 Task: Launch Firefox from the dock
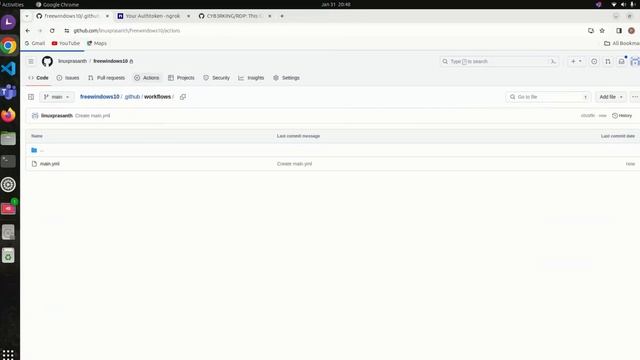click(8, 115)
